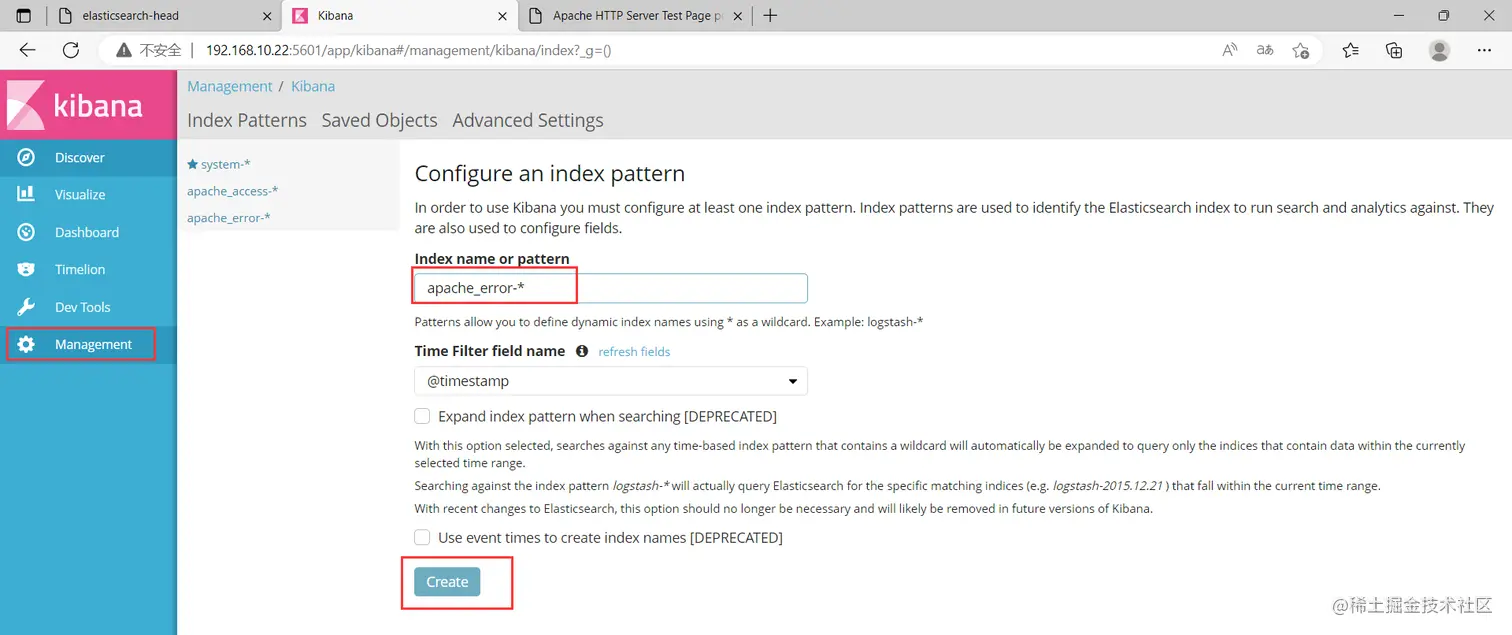The image size is (1512, 635).
Task: Click the Kibana logo in sidebar
Action: [x=88, y=104]
